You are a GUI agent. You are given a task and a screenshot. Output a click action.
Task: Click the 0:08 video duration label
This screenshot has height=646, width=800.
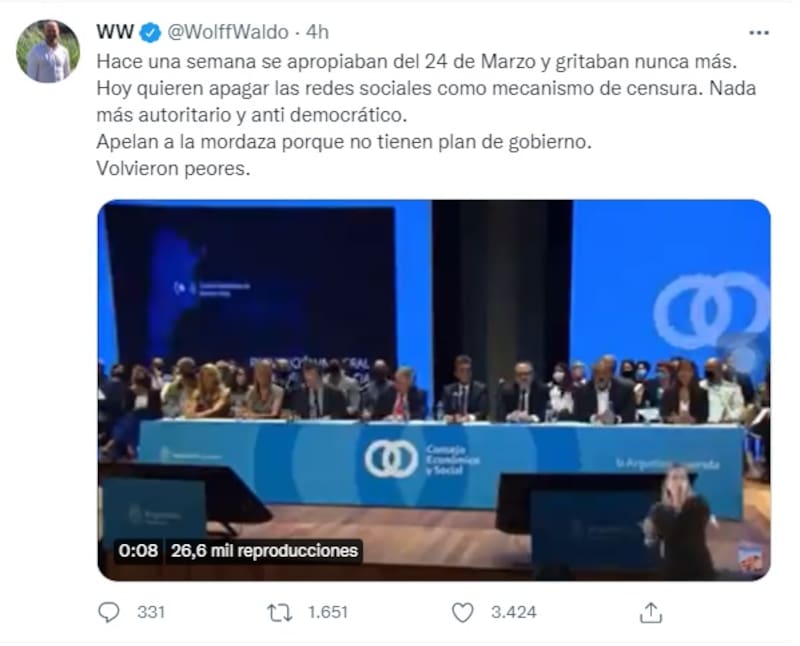(138, 551)
